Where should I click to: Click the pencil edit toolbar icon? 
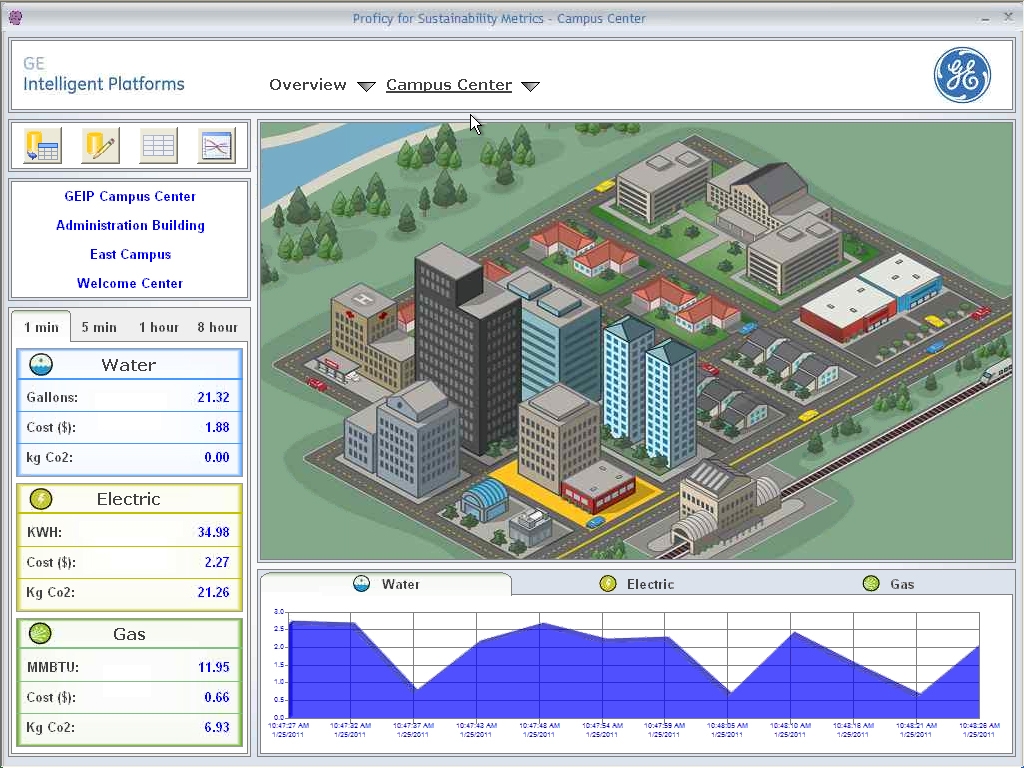pyautogui.click(x=100, y=145)
